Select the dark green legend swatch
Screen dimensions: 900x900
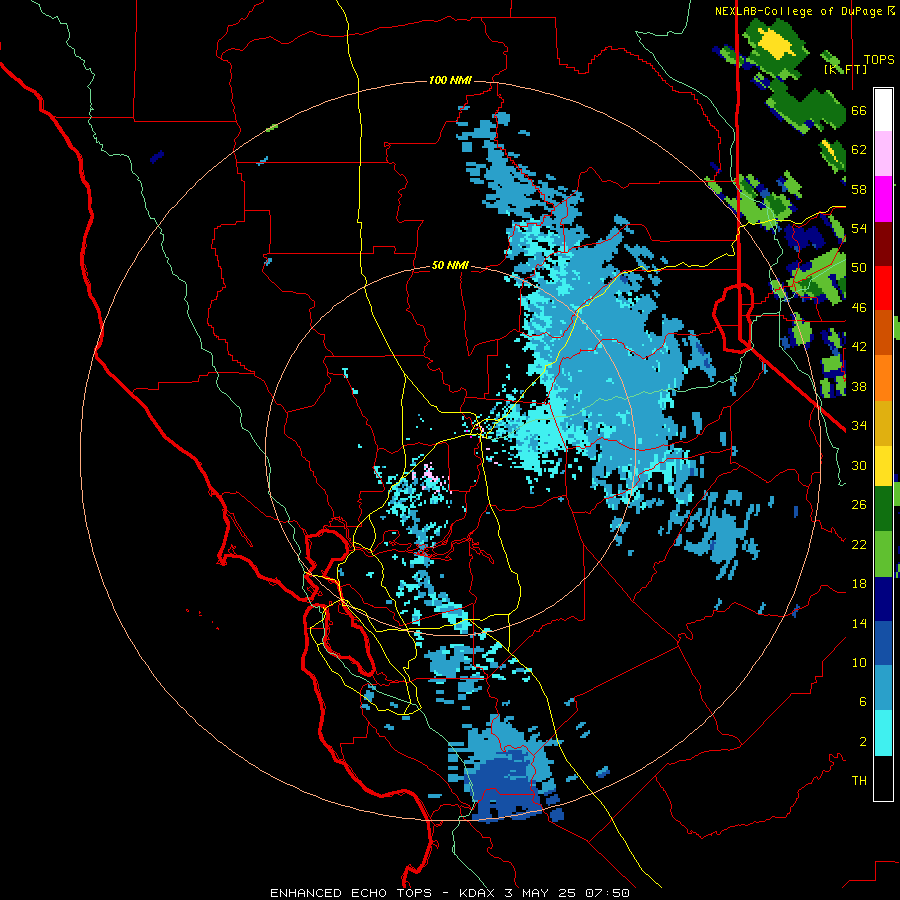[883, 509]
